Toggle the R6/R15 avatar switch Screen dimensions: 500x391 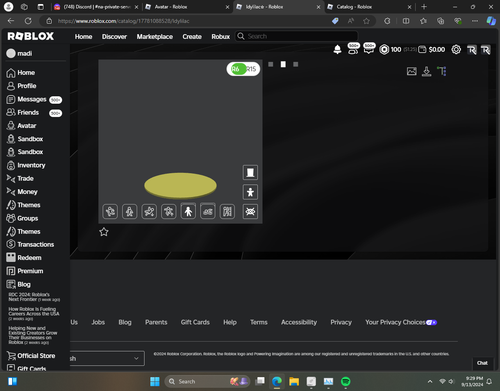[x=243, y=69]
